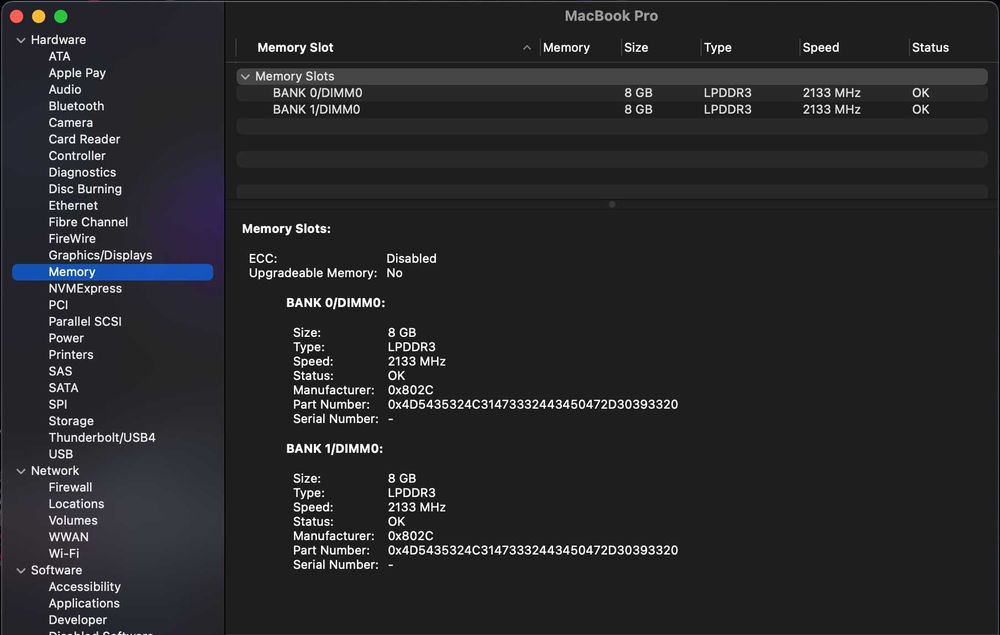Select SATA in the sidebar
The height and width of the screenshot is (635, 1000).
pos(64,388)
